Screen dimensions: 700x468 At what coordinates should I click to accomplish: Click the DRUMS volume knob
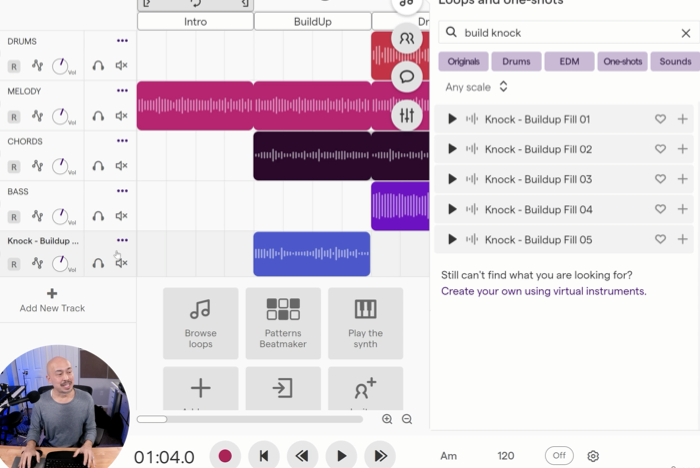(x=60, y=66)
